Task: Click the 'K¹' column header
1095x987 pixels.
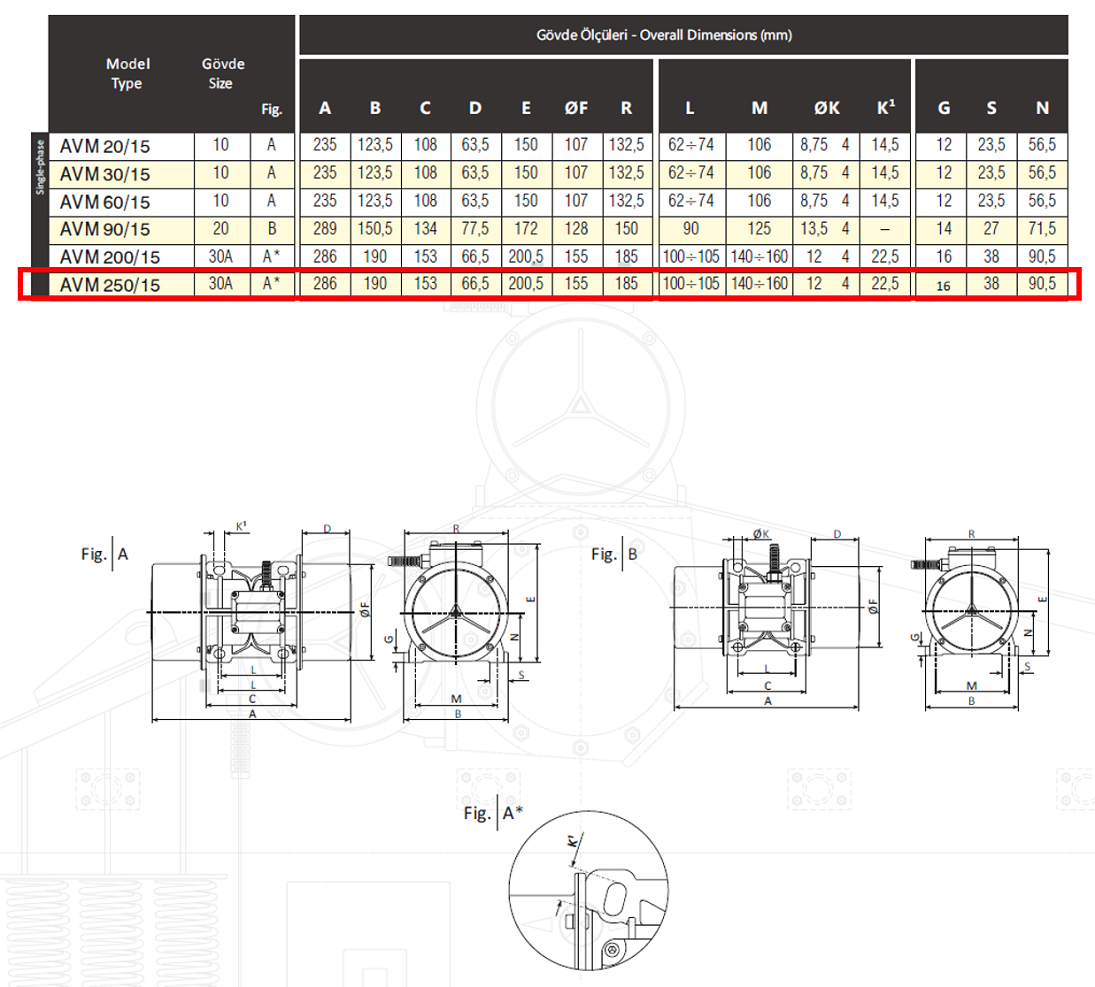Action: [x=885, y=108]
